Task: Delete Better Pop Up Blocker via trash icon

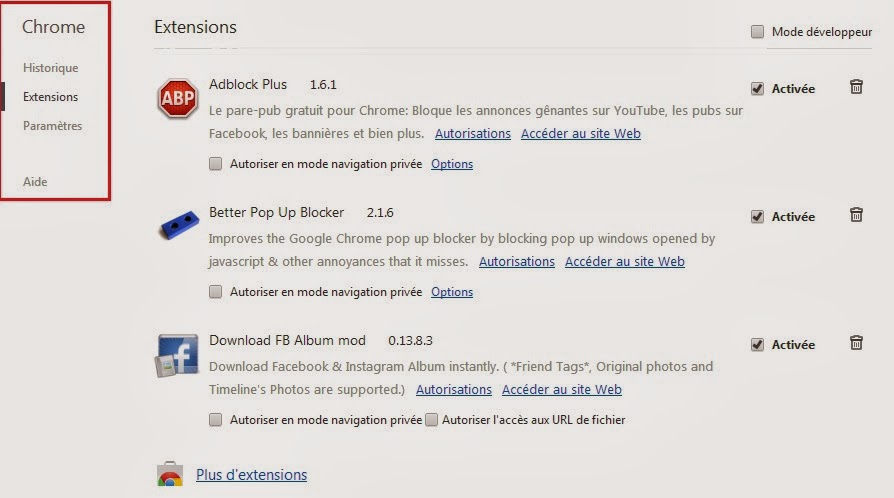Action: pos(856,215)
